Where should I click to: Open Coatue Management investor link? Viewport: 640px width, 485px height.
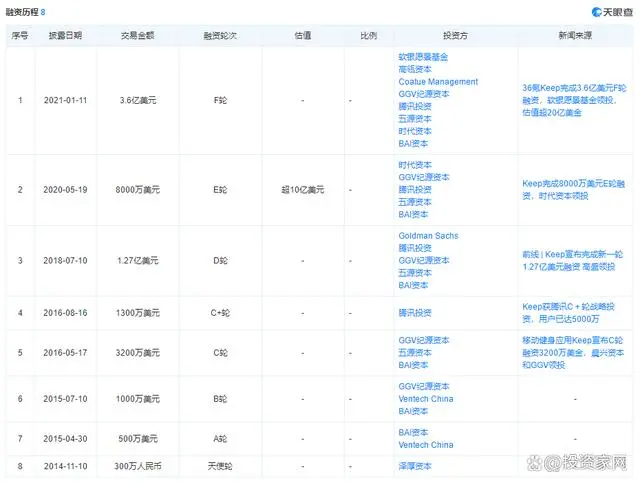(438, 82)
